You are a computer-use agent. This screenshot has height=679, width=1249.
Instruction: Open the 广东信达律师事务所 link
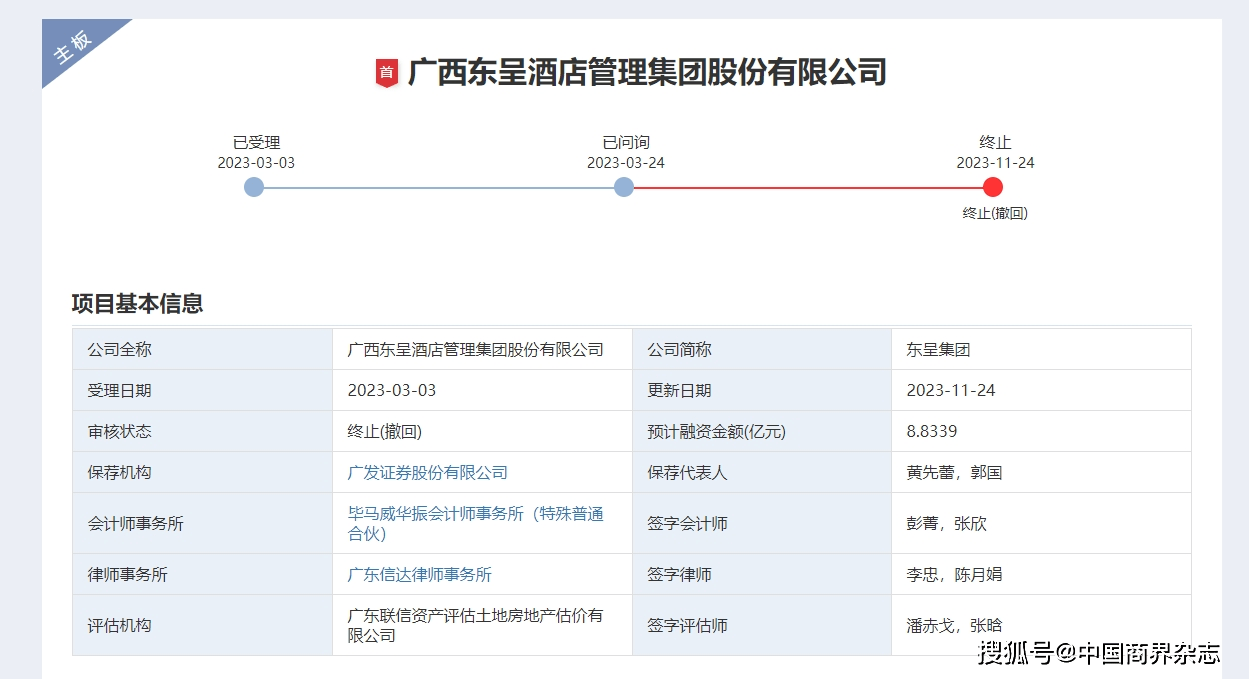click(420, 574)
